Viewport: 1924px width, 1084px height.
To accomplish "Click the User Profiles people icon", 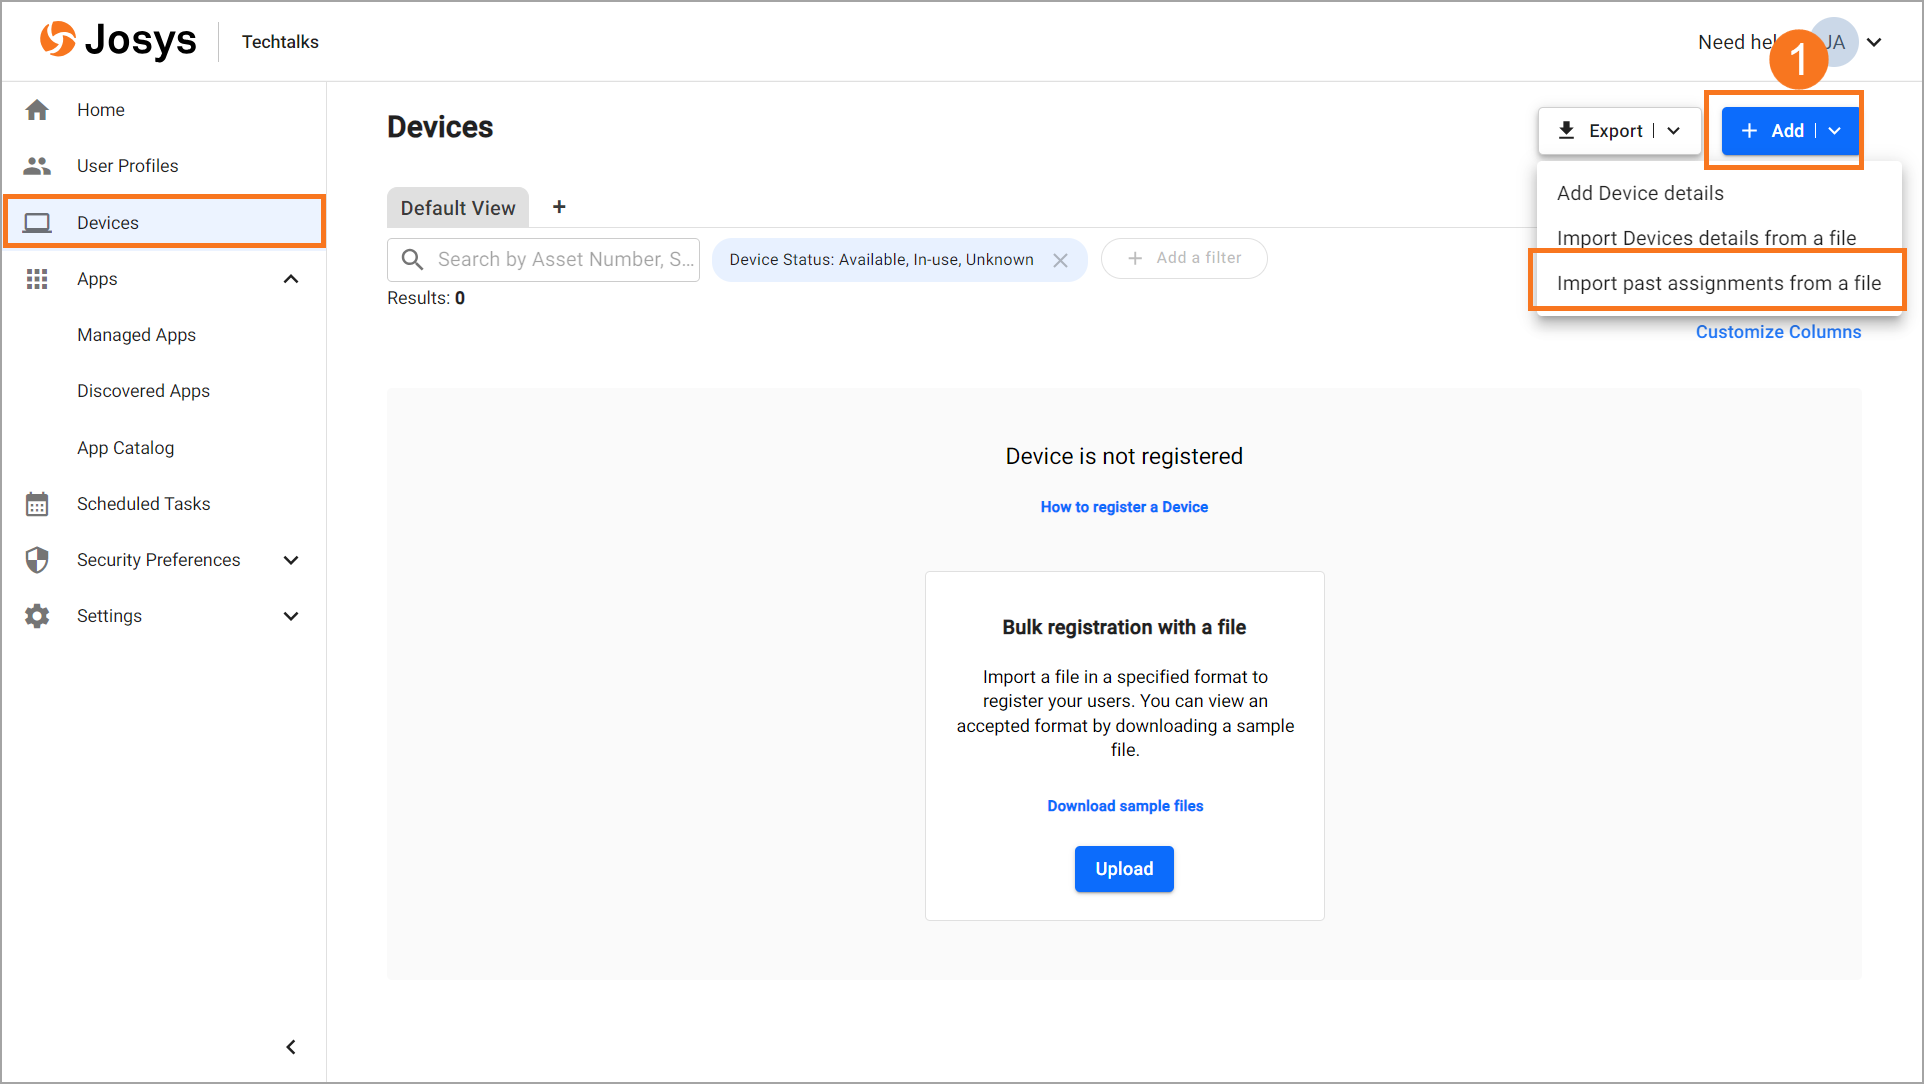I will click(37, 166).
